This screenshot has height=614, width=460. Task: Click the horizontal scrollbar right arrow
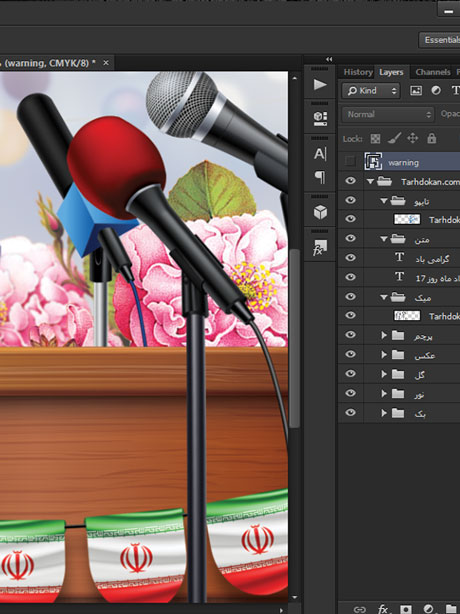click(x=281, y=610)
